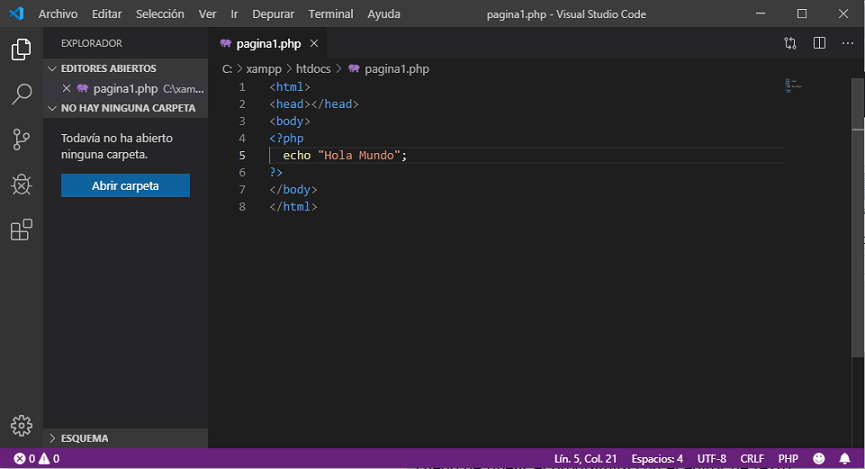Open the Debug view with bug icon
865x469 pixels.
(x=21, y=185)
